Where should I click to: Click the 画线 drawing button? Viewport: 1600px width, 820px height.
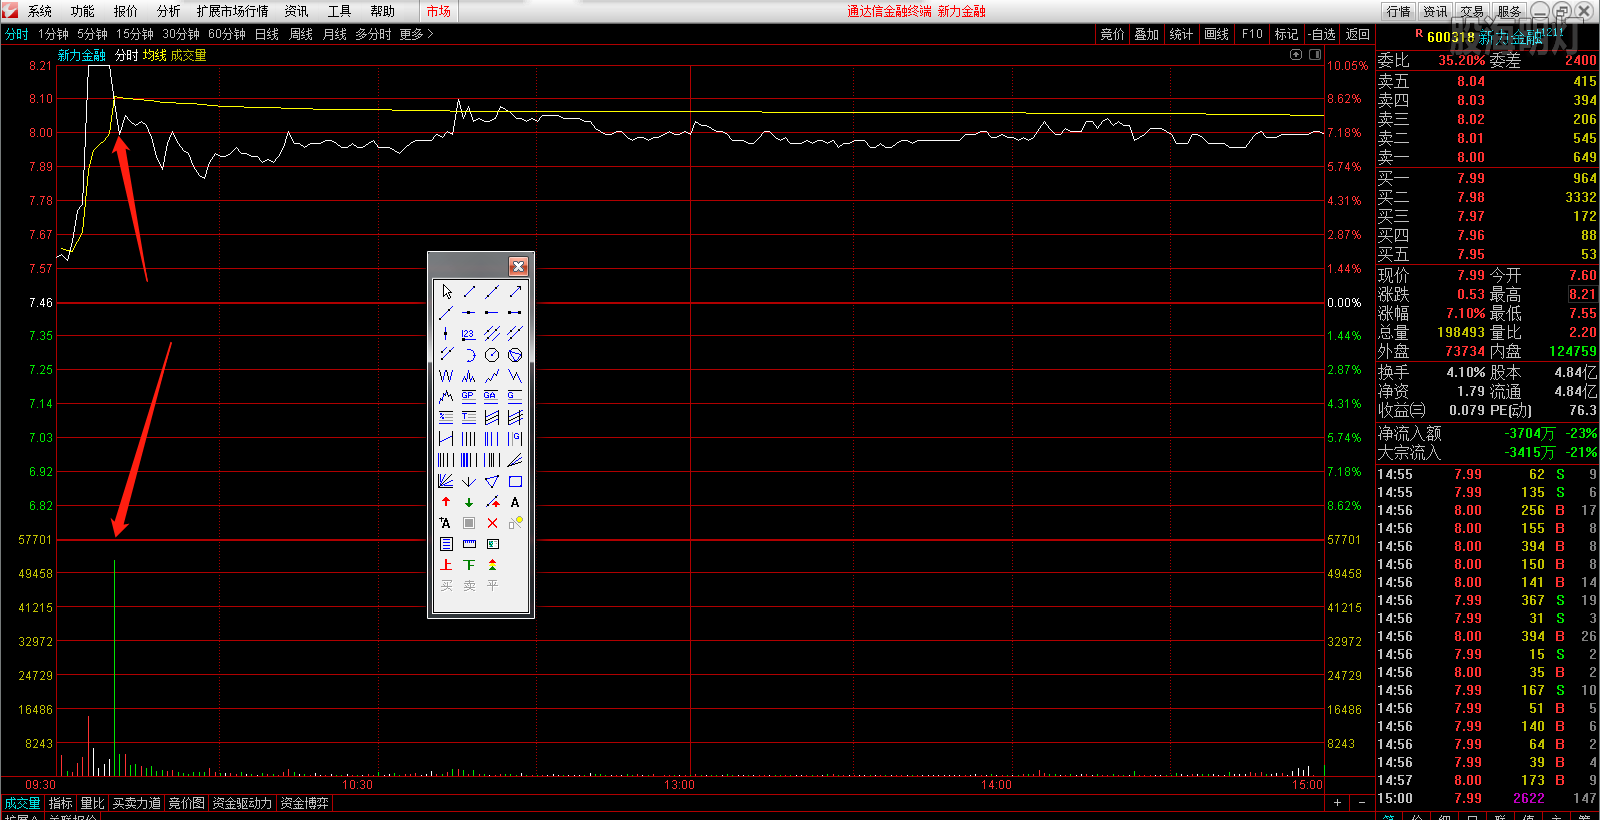(x=1217, y=34)
